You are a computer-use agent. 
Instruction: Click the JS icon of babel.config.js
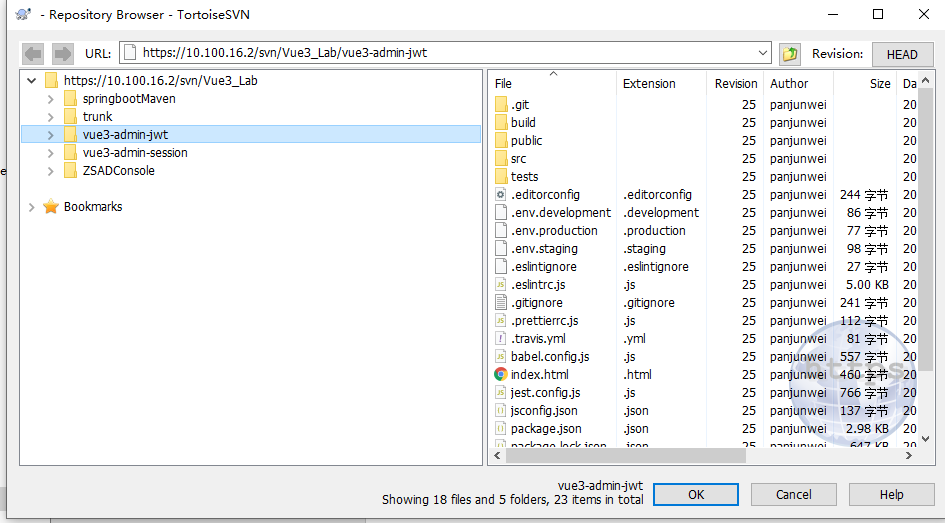tap(500, 357)
